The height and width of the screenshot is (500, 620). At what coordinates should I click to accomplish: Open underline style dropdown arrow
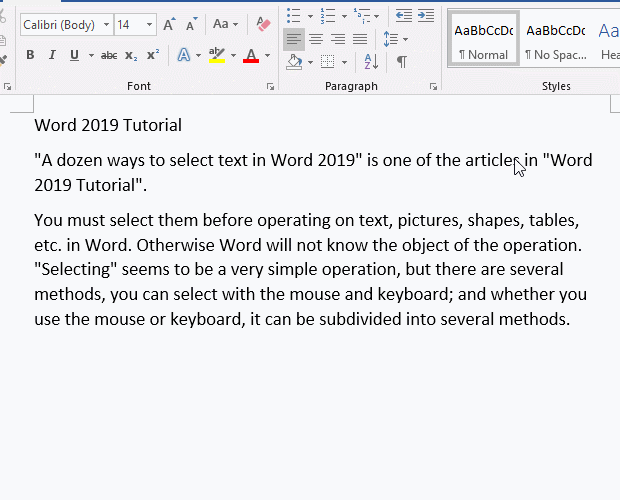[91, 55]
